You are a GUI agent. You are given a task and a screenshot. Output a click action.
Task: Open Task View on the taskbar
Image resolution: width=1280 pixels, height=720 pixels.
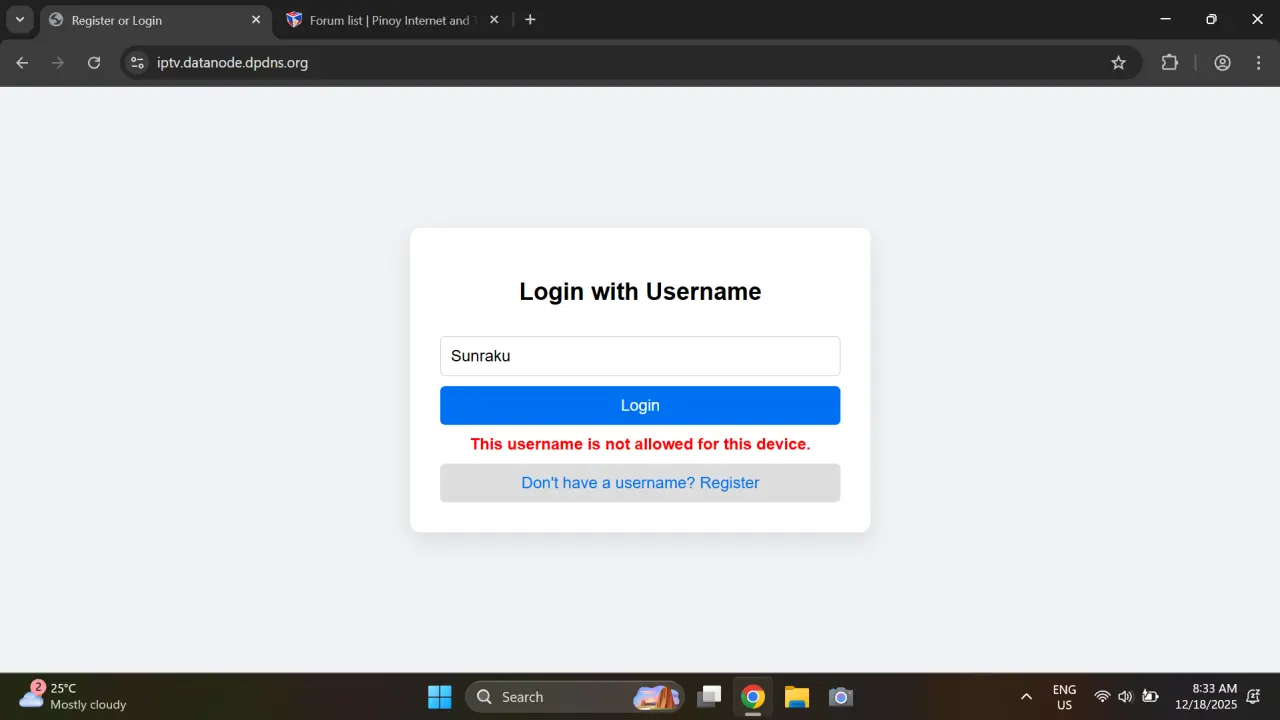[x=710, y=697]
